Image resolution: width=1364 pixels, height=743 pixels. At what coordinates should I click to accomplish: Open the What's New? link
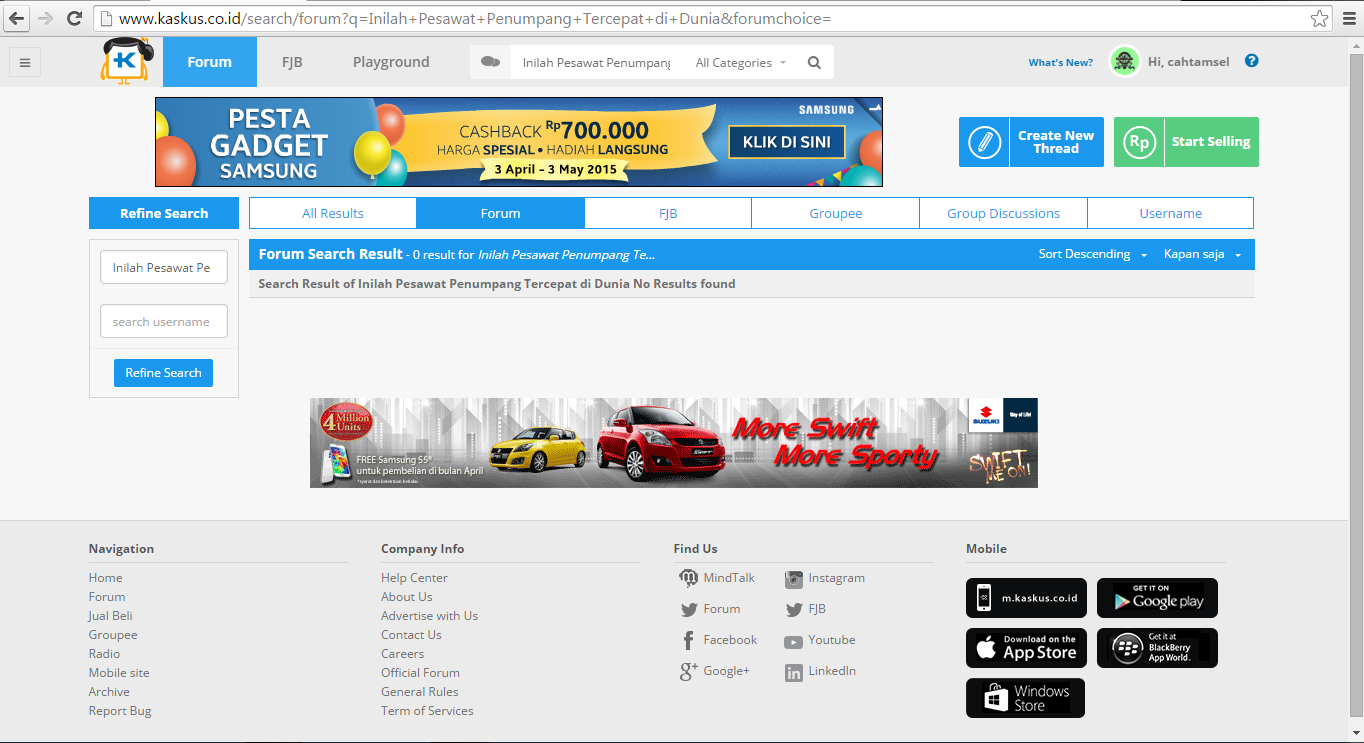[x=1060, y=62]
